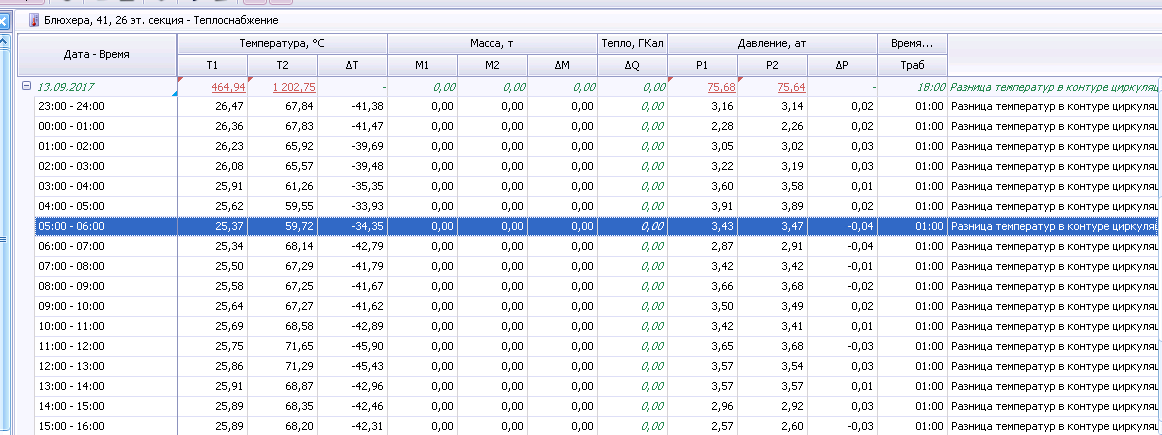Click ΔT value -34,35 in highlighted row

click(x=368, y=227)
